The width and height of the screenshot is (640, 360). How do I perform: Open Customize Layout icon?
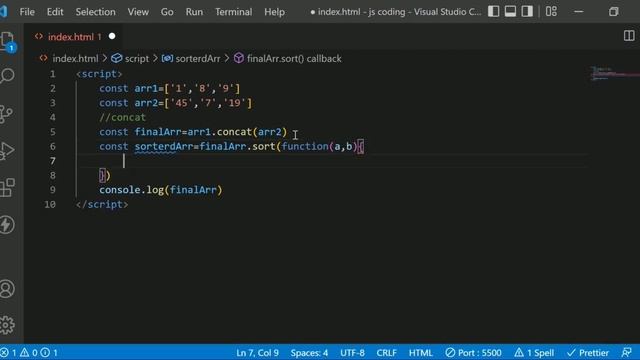coord(551,11)
